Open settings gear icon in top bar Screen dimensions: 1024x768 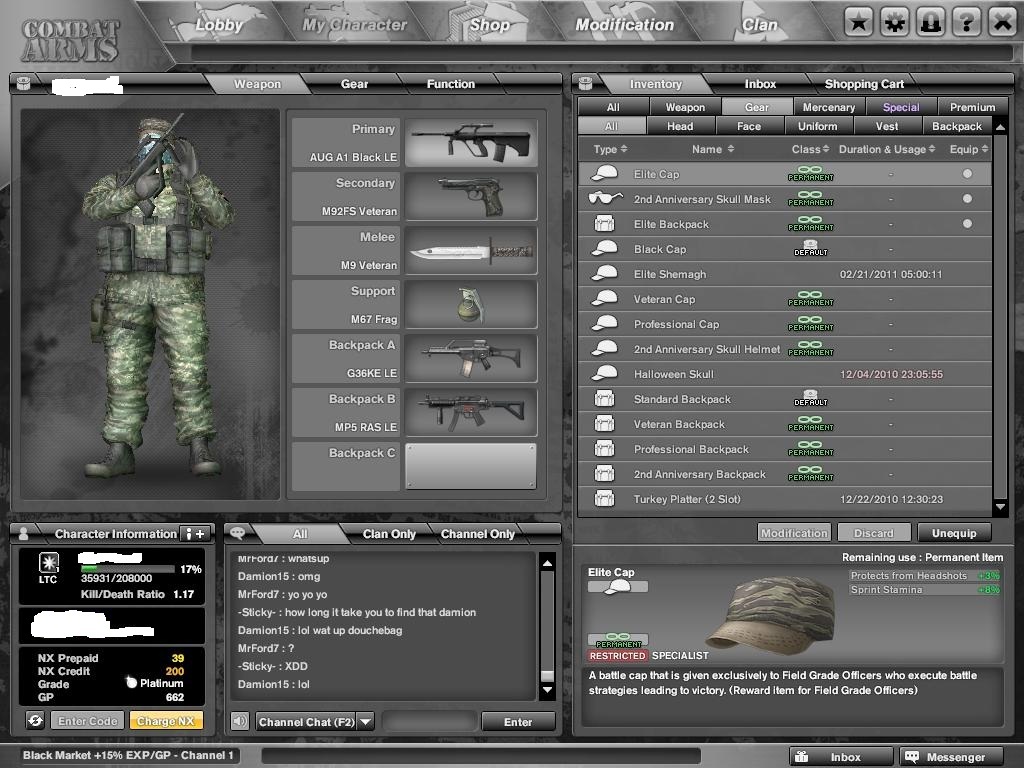coord(895,23)
